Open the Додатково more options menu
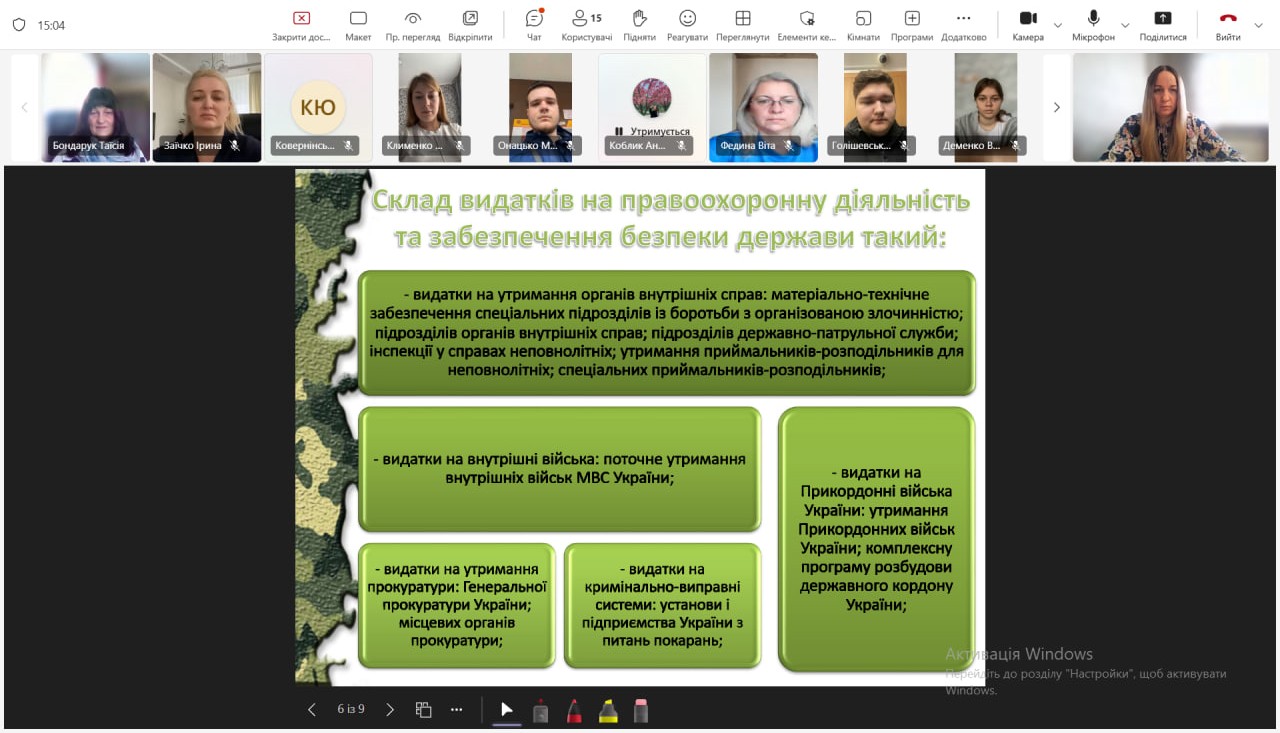 click(x=963, y=25)
